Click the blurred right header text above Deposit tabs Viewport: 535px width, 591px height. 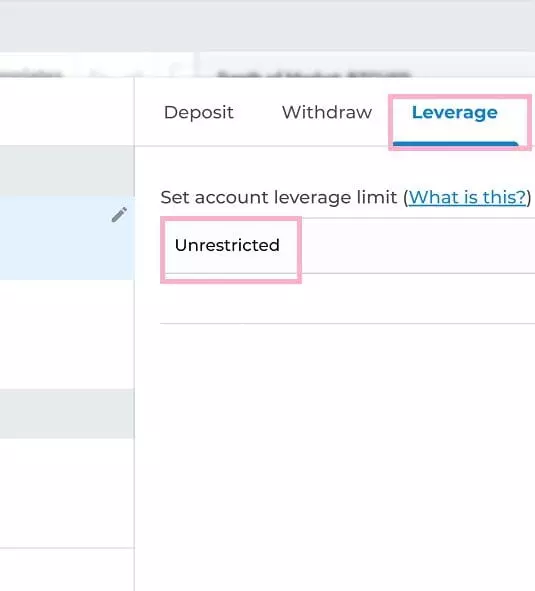pos(314,74)
